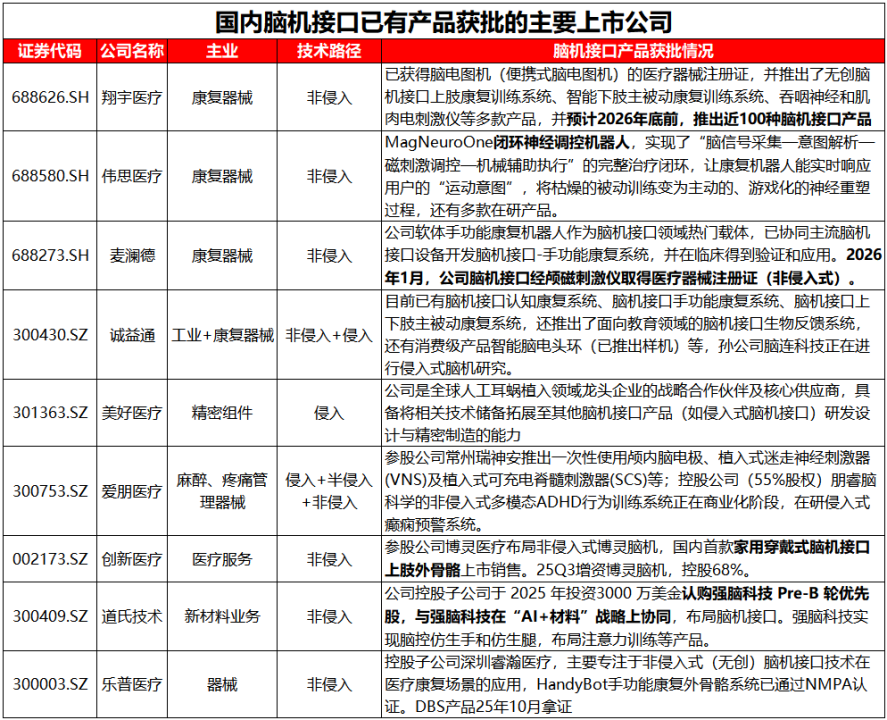The height and width of the screenshot is (720, 887).
Task: Select the 麻醉、疼痛管理器械 business cell
Action: pyautogui.click(x=222, y=491)
